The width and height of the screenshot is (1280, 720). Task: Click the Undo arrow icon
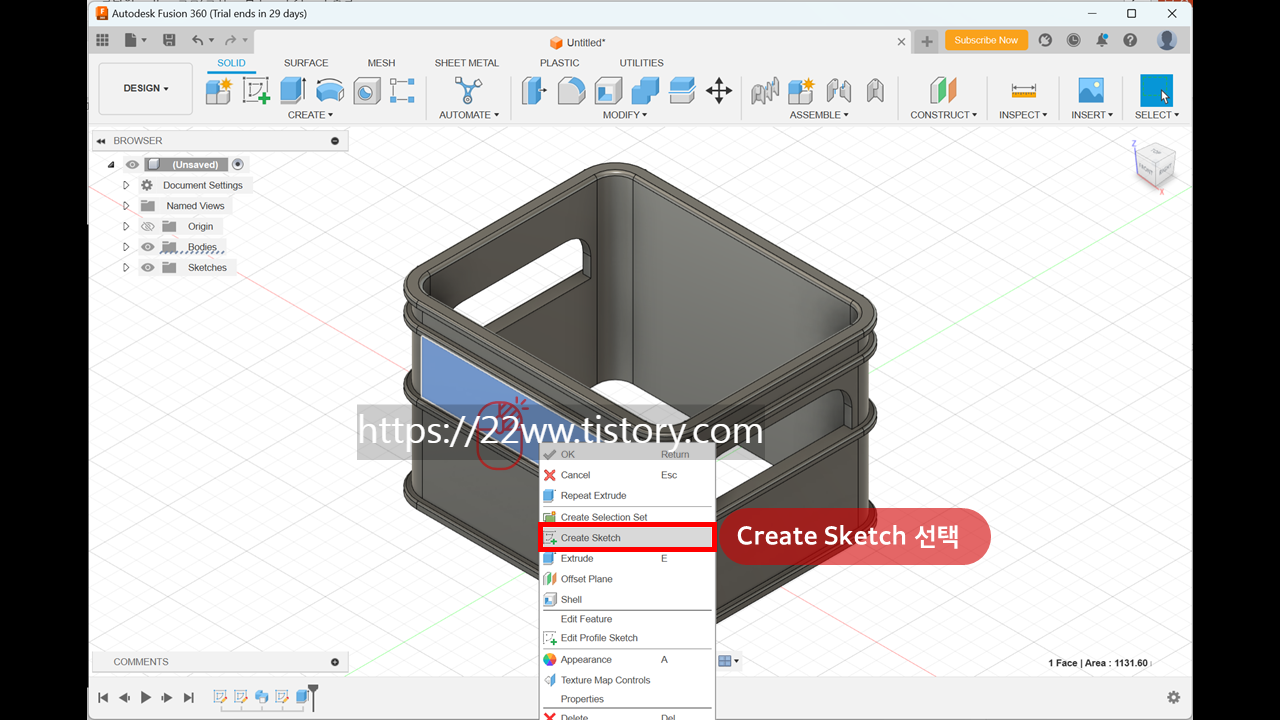(x=197, y=40)
